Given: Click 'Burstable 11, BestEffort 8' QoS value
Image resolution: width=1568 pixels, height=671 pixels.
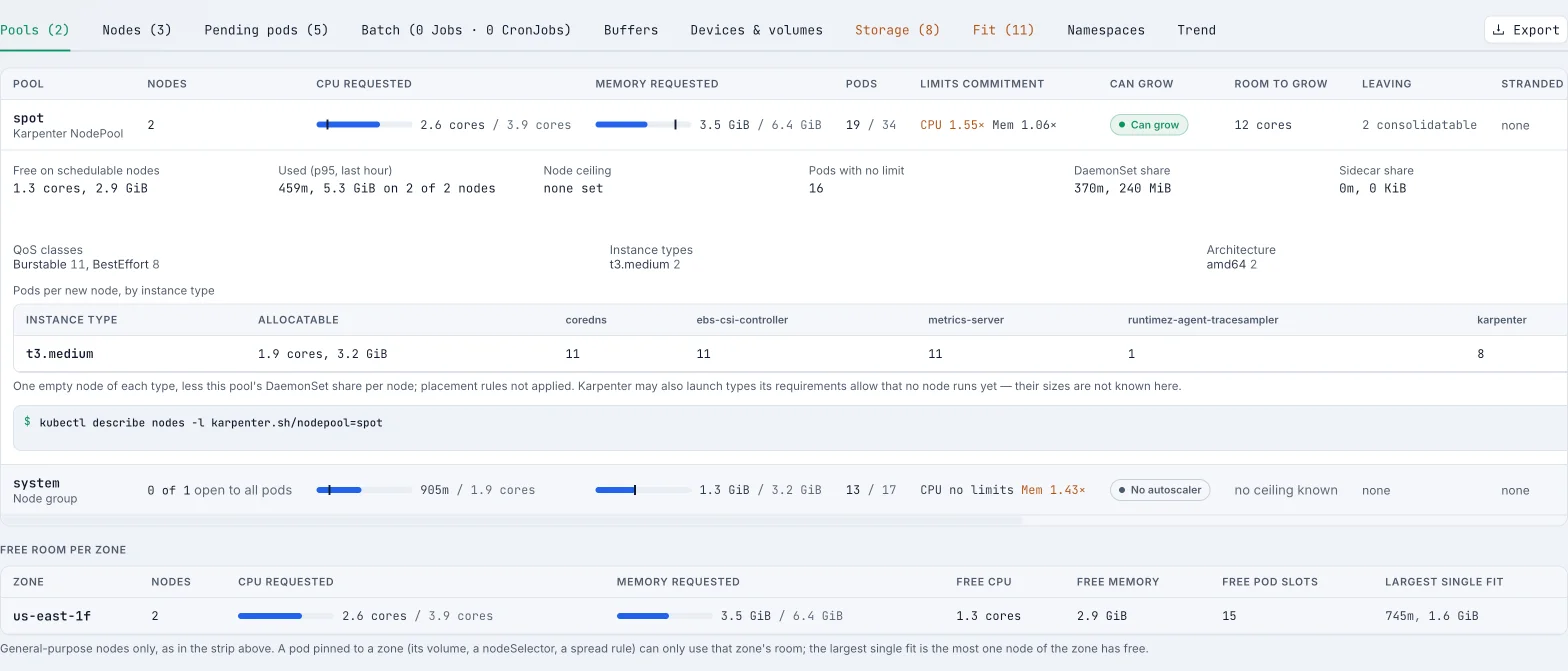Looking at the screenshot, I should coord(86,265).
